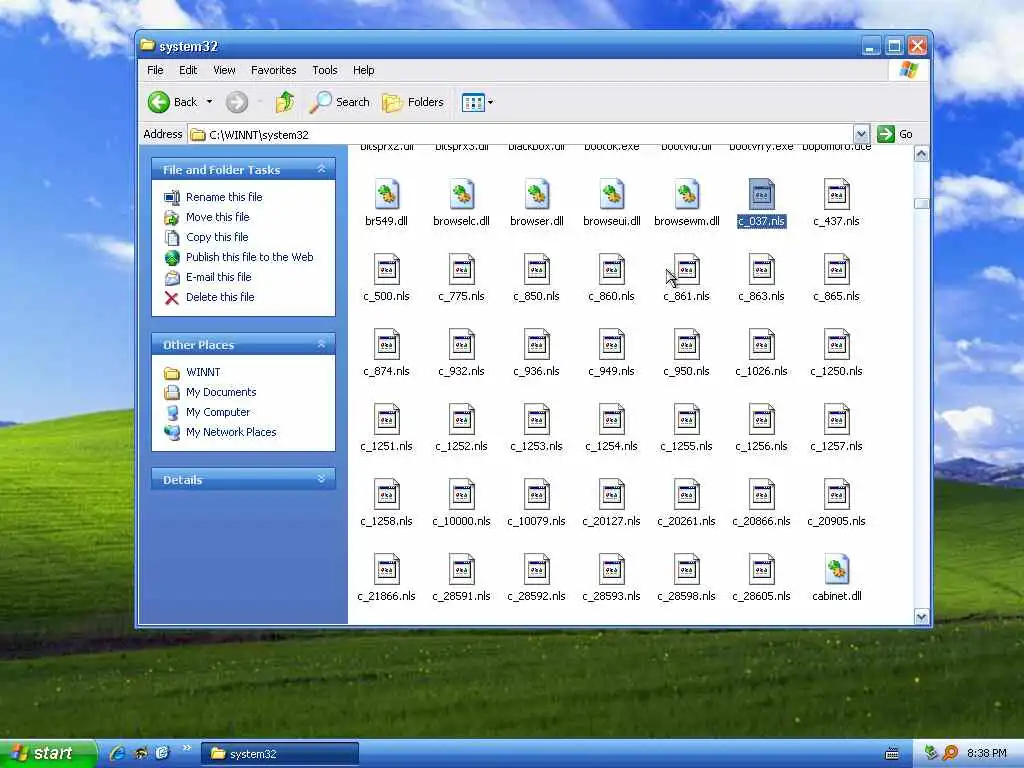This screenshot has width=1024, height=768.
Task: Select the c_936.nls file icon
Action: tap(537, 344)
